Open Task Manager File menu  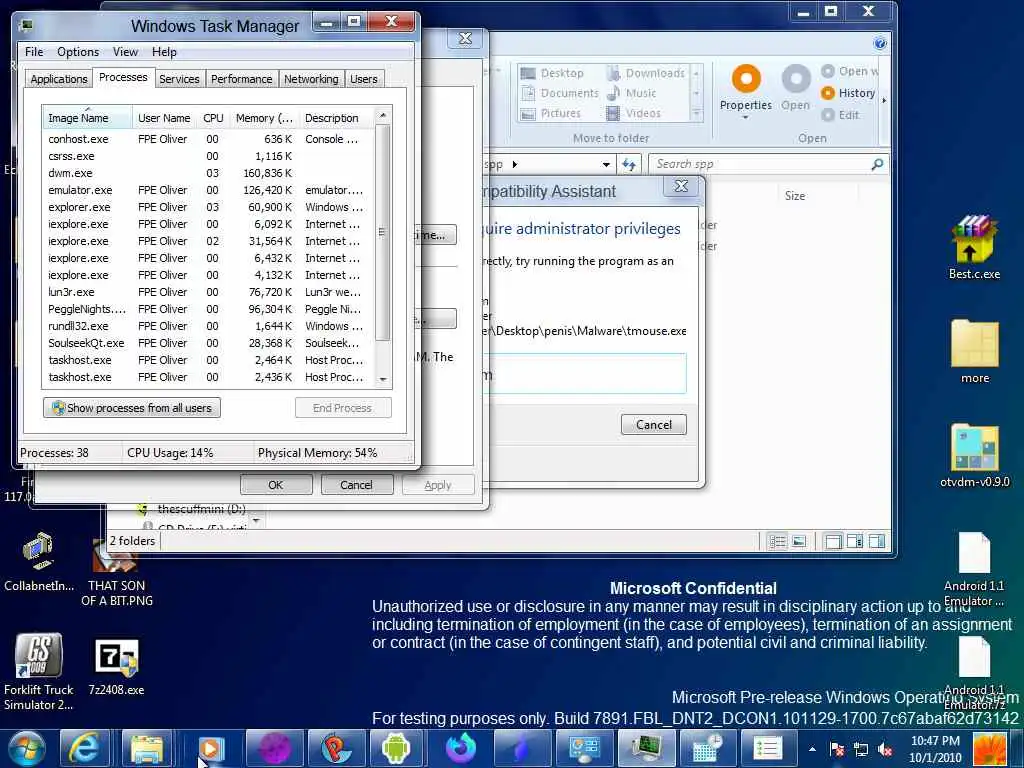34,52
